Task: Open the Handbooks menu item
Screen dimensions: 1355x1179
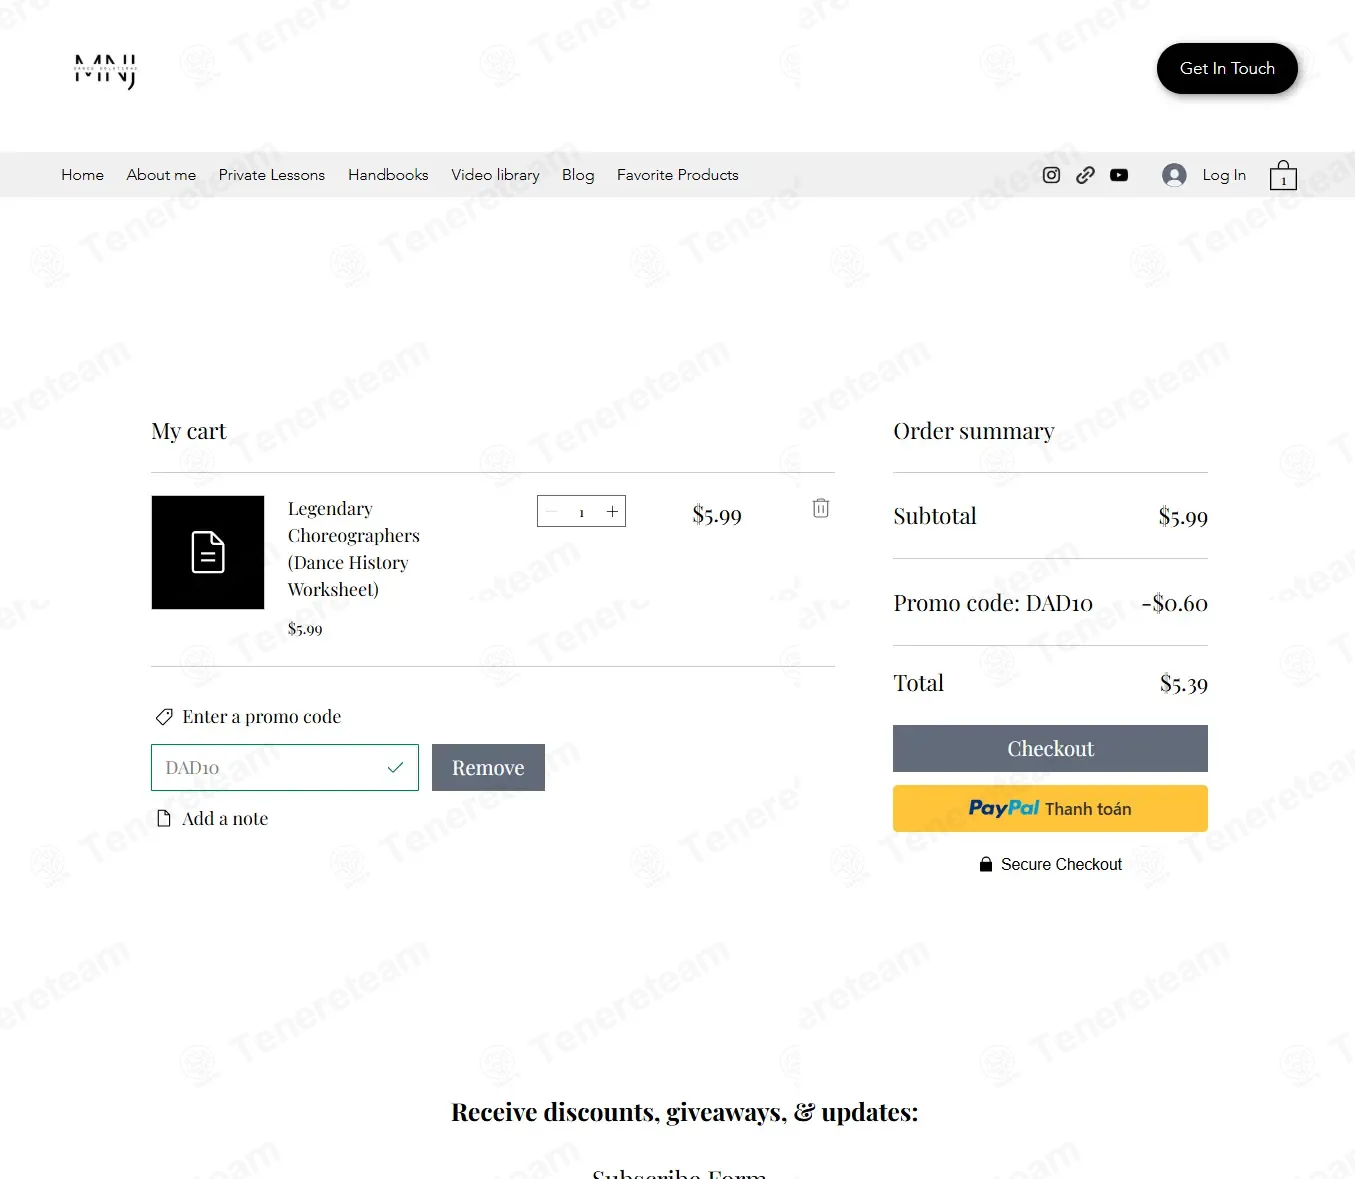Action: coord(388,175)
